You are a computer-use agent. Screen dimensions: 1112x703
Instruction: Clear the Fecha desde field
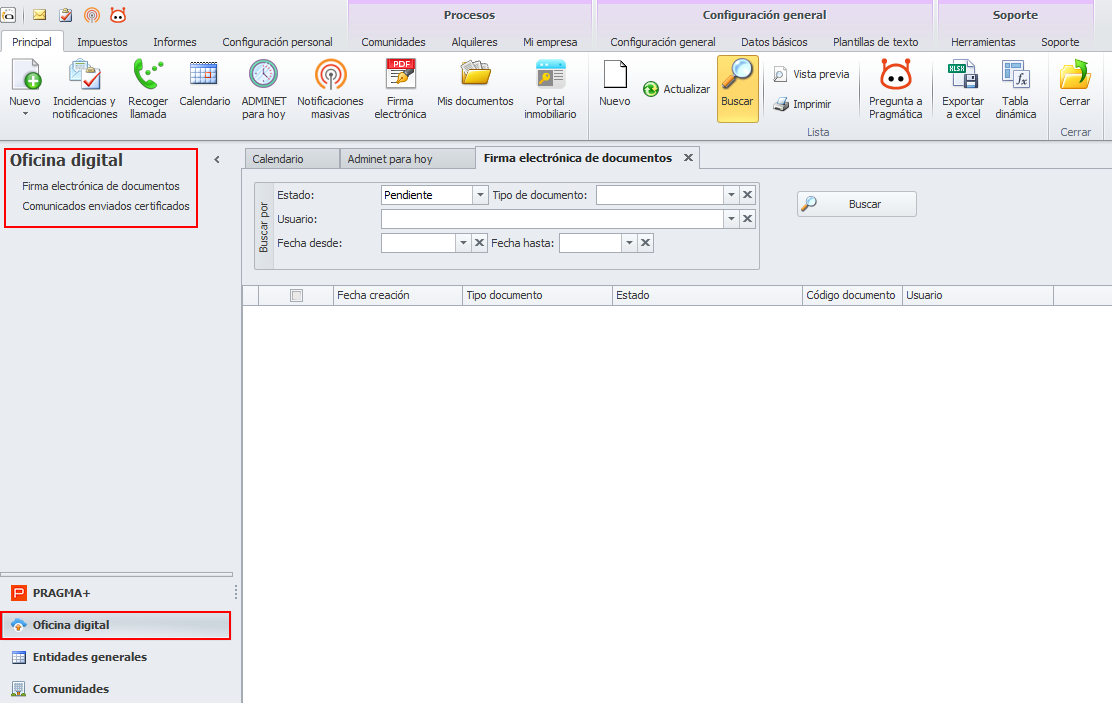(479, 243)
